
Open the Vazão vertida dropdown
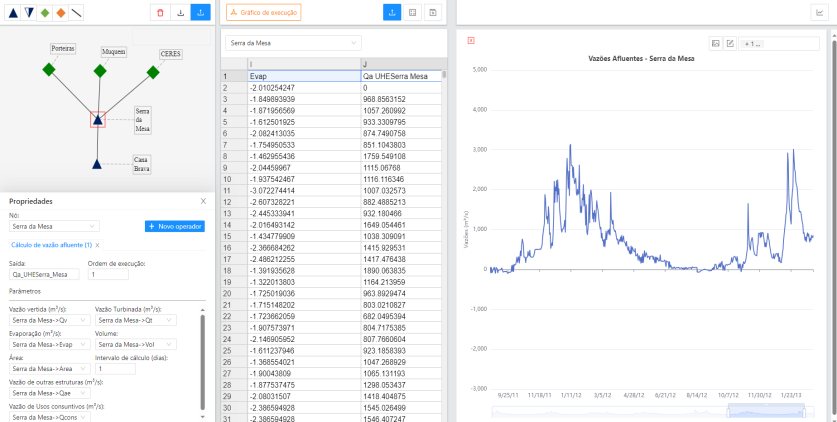tap(50, 320)
